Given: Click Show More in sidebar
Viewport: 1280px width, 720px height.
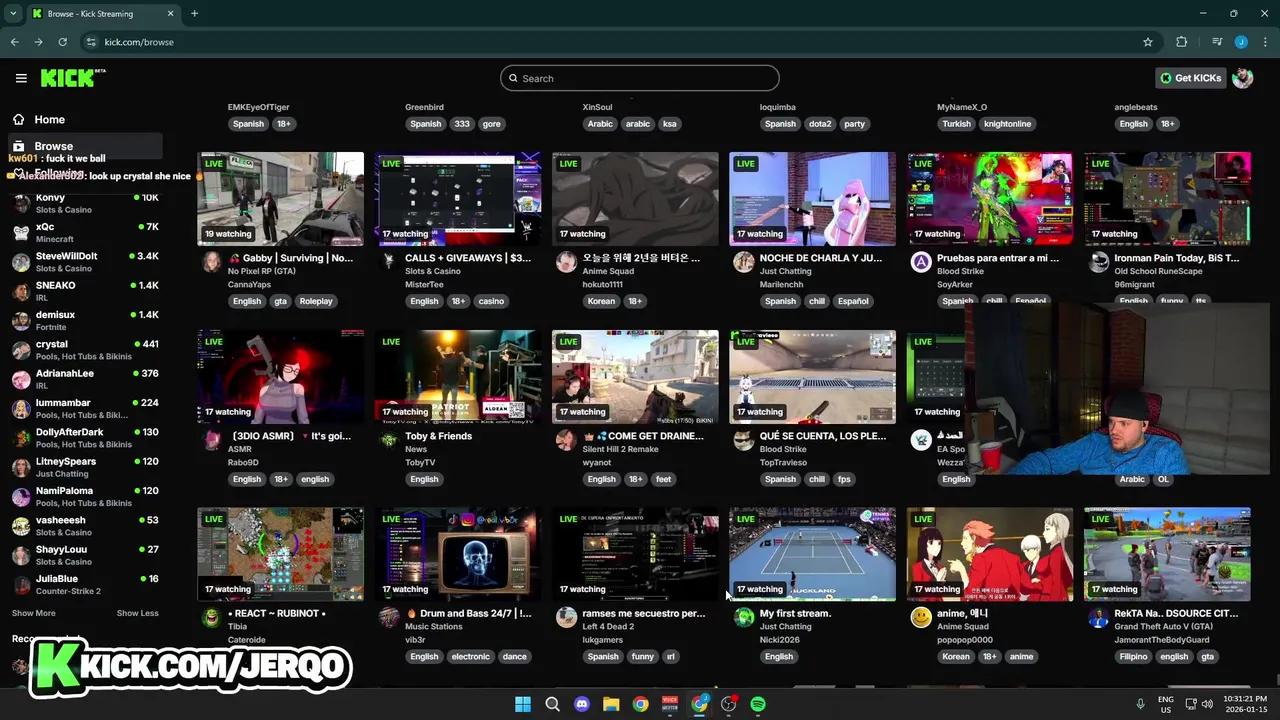Looking at the screenshot, I should point(34,613).
